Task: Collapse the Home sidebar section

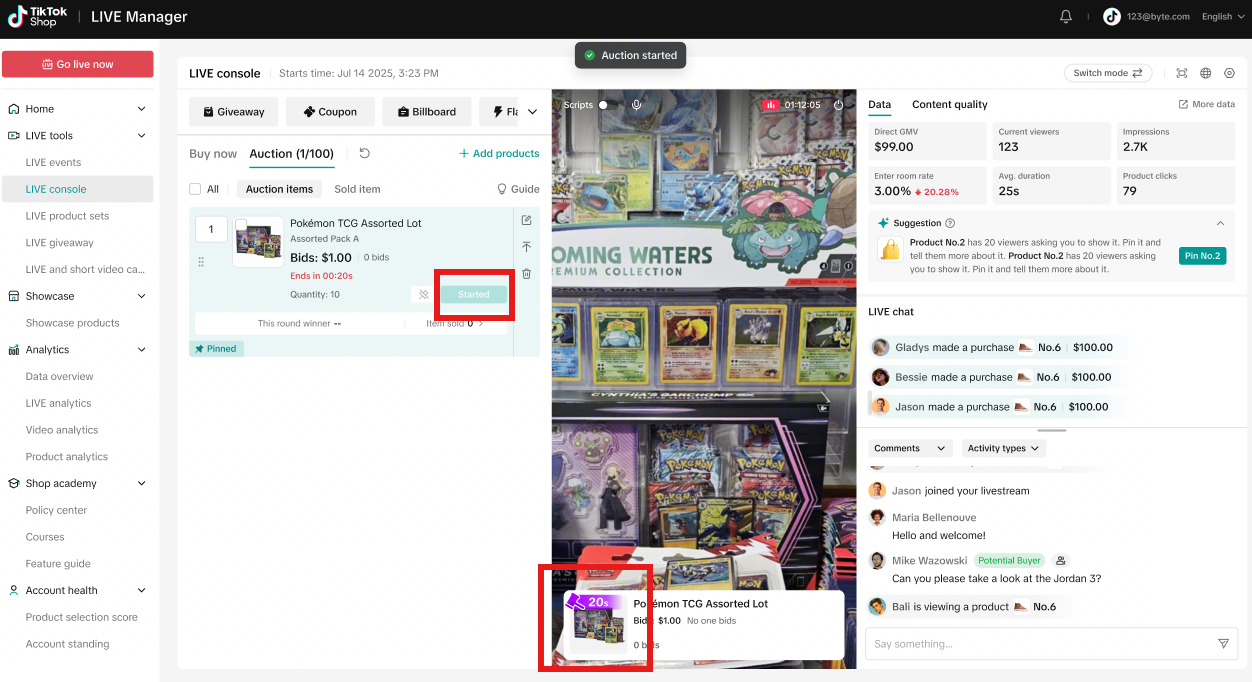Action: pyautogui.click(x=141, y=109)
